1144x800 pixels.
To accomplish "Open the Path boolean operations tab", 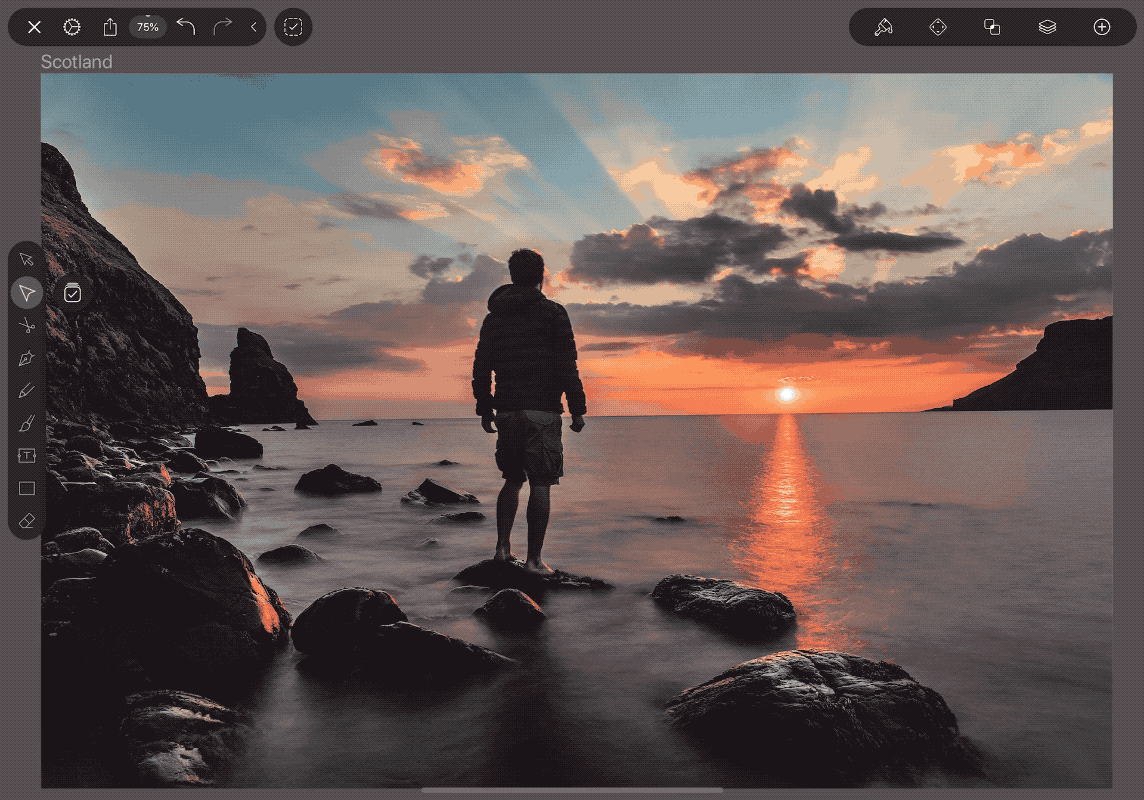I will point(992,27).
